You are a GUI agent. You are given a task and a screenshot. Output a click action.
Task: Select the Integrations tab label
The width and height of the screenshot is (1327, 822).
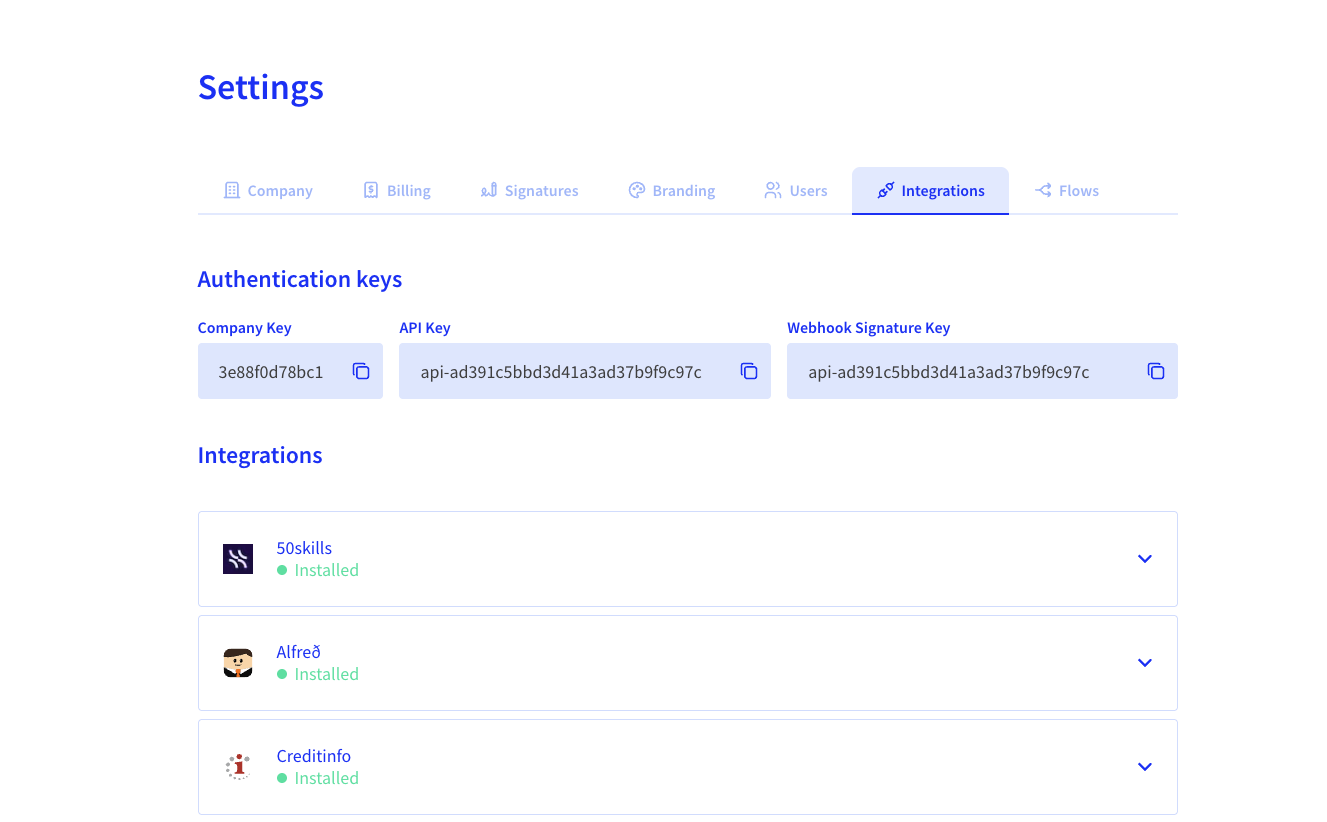(x=943, y=191)
